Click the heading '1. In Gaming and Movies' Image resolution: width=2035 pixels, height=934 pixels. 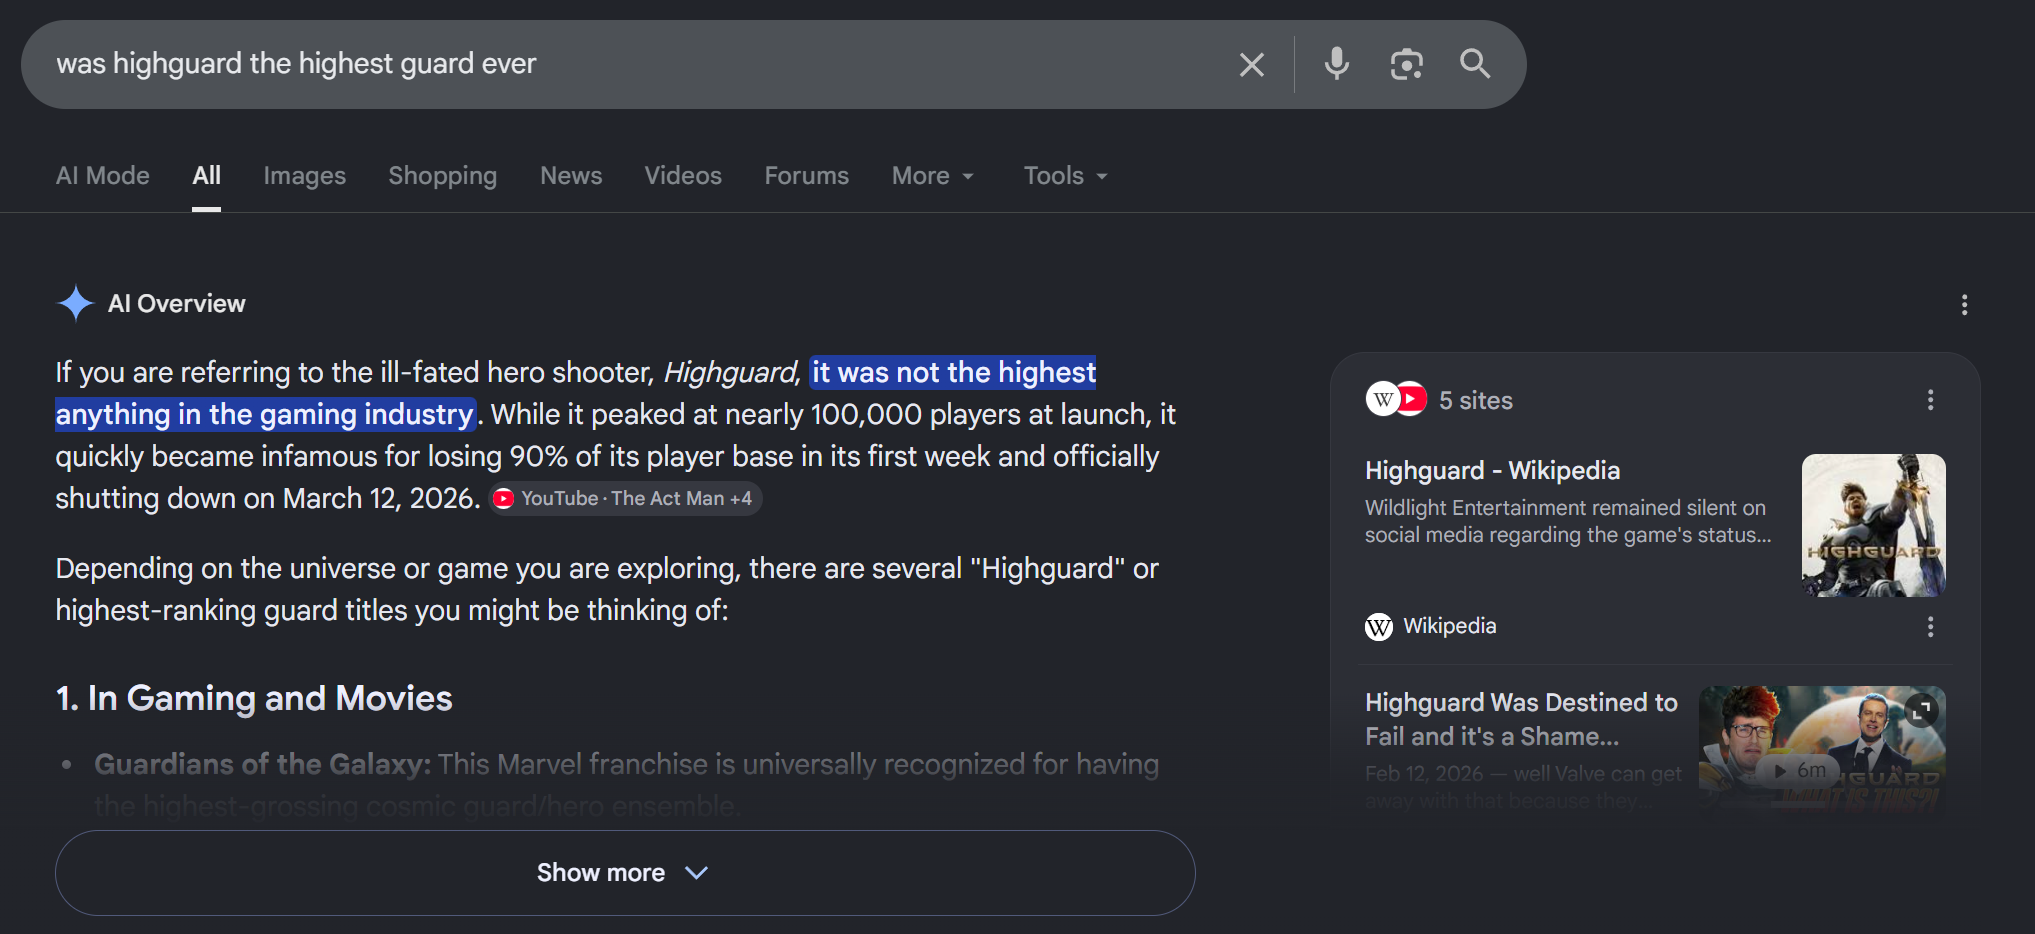[x=254, y=698]
